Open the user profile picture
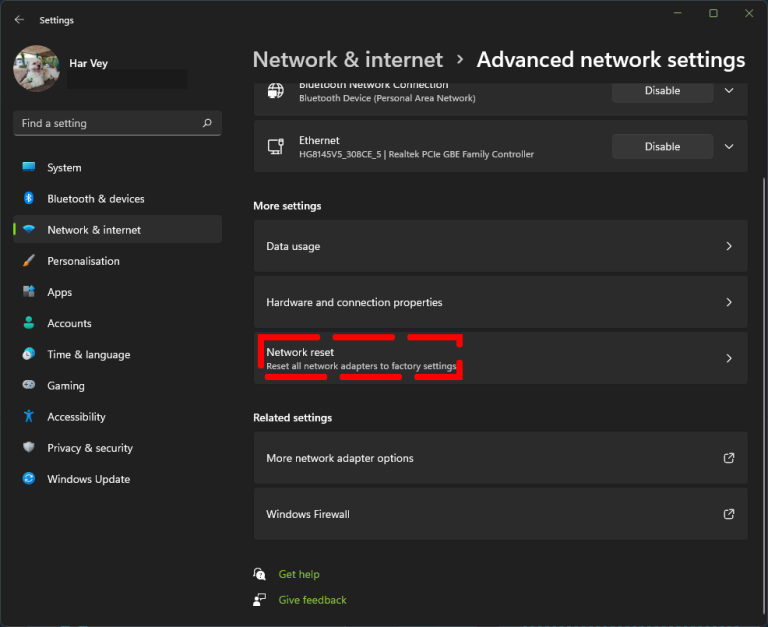768x627 pixels. pos(36,69)
